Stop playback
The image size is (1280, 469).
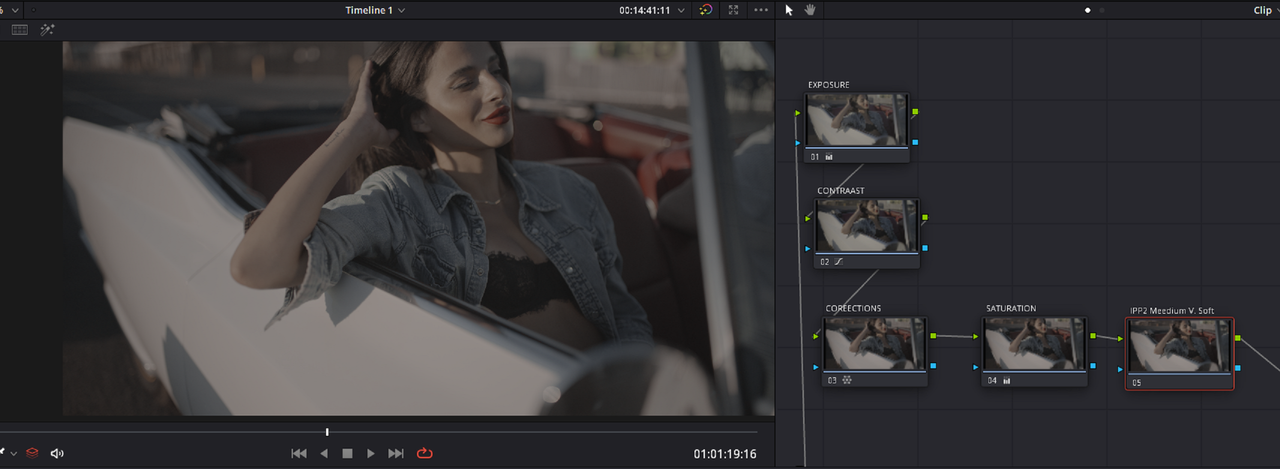click(x=347, y=453)
